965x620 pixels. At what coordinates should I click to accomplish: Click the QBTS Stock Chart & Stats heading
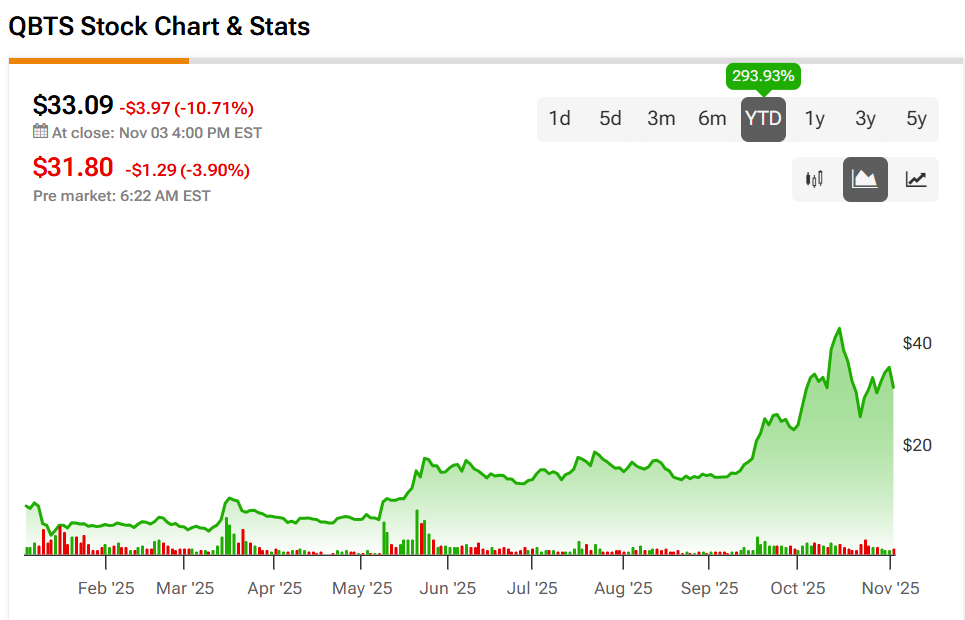click(160, 27)
